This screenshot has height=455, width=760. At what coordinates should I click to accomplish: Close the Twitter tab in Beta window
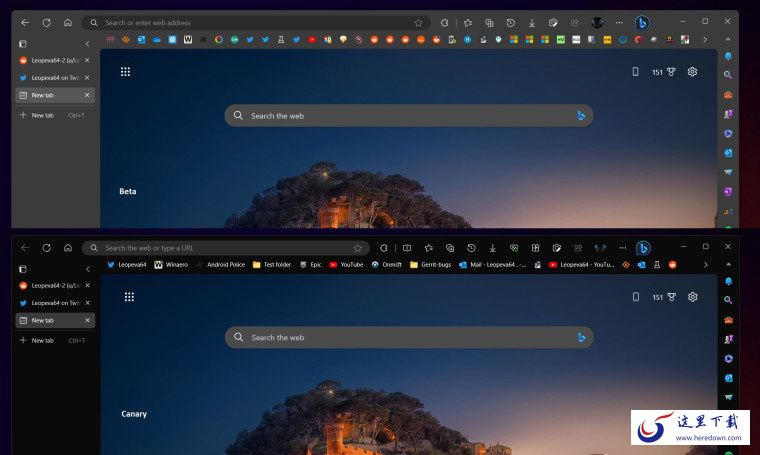tap(87, 78)
